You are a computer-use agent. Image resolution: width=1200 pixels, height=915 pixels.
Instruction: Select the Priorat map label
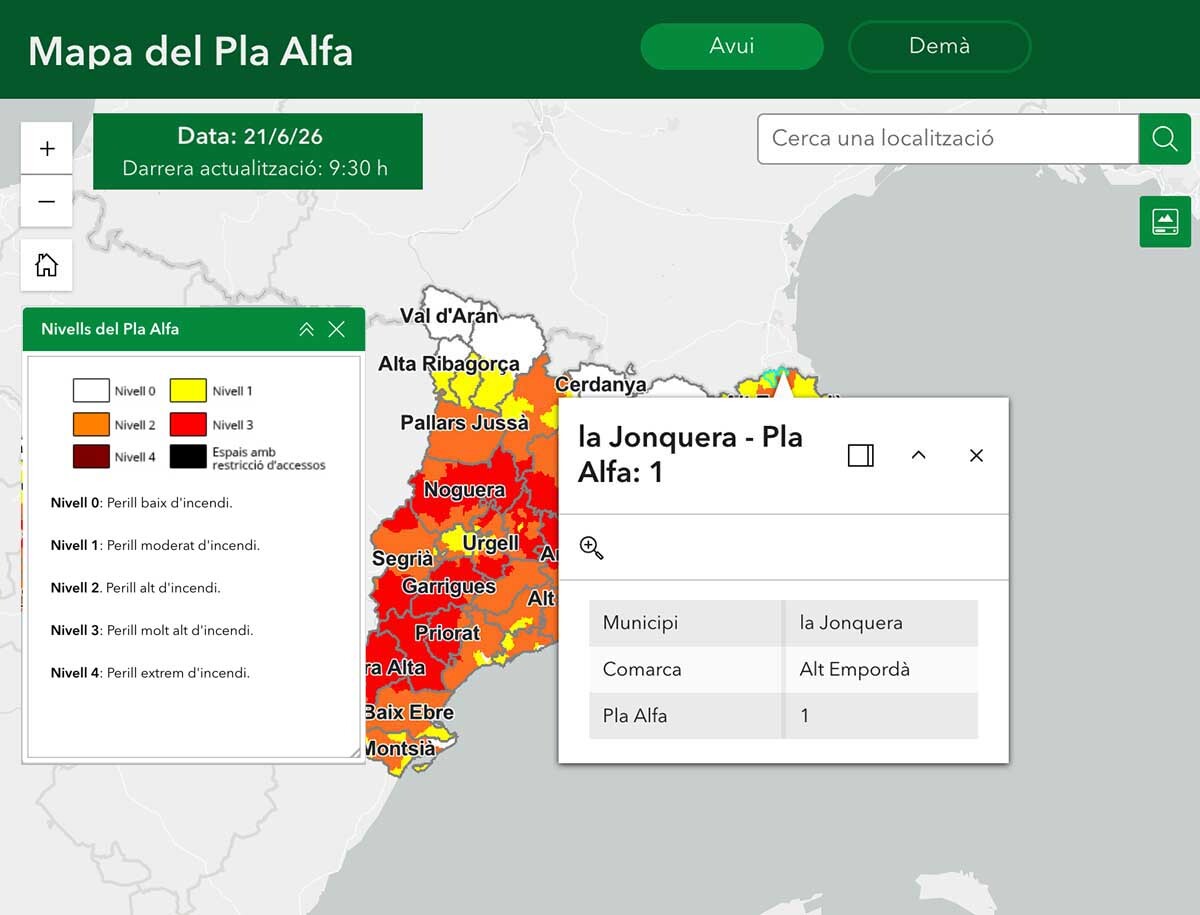pos(447,633)
